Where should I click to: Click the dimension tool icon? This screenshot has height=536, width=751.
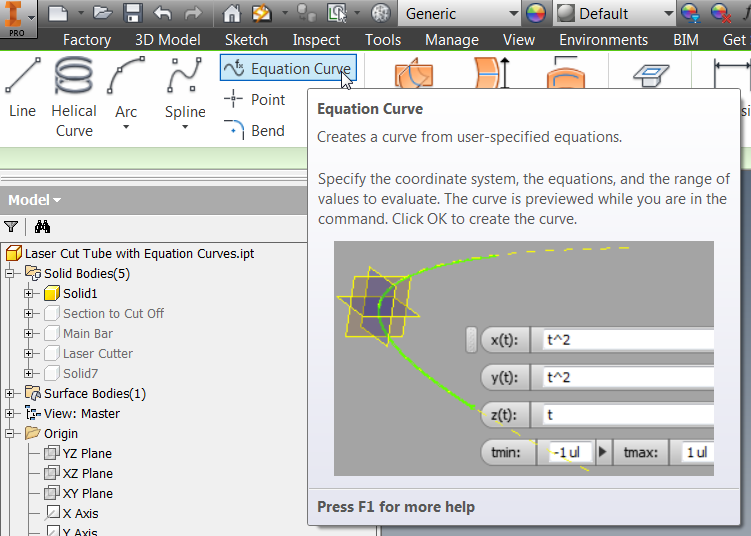click(x=732, y=73)
